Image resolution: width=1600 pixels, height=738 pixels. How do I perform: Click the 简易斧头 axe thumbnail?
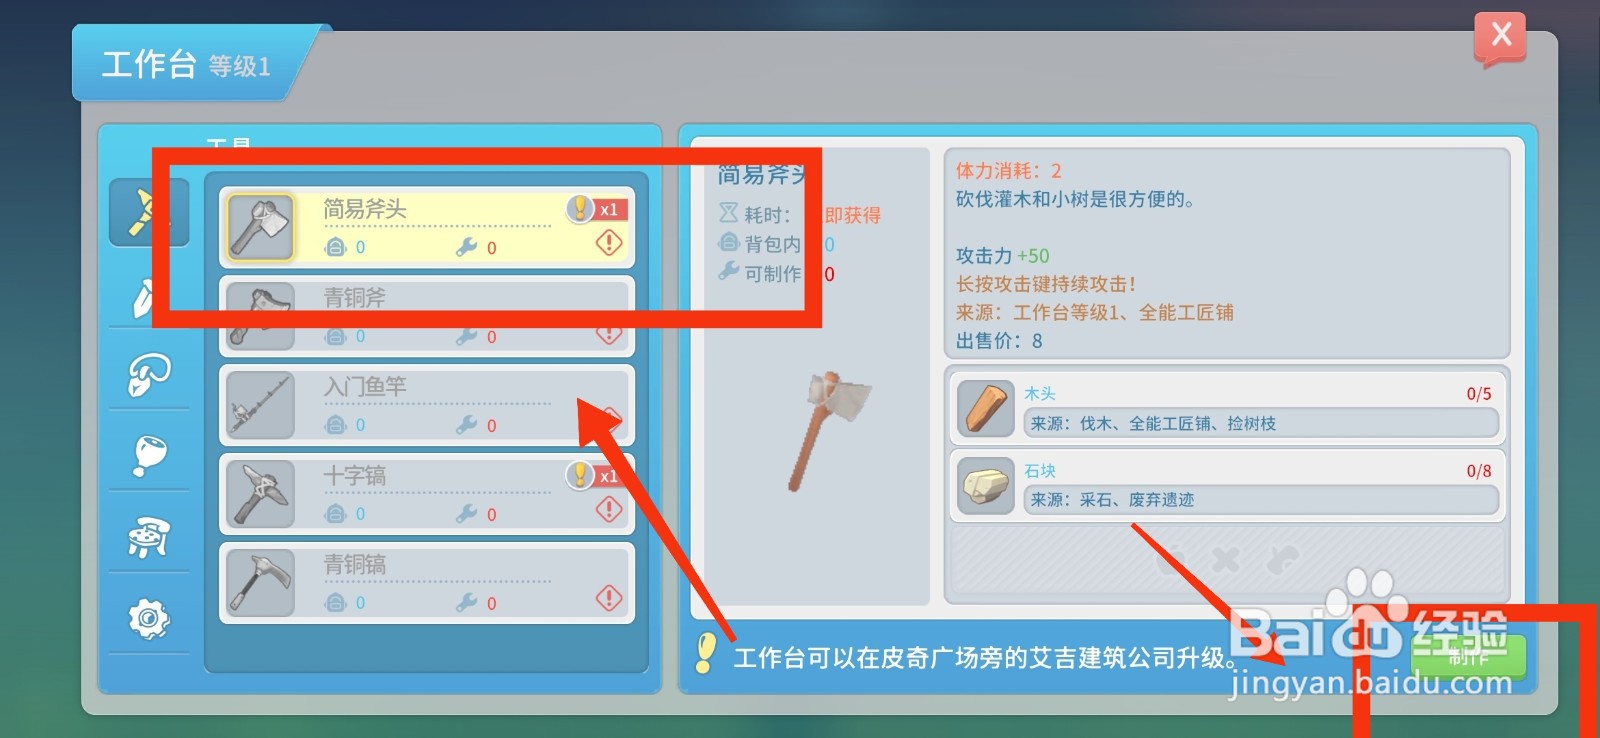[261, 227]
